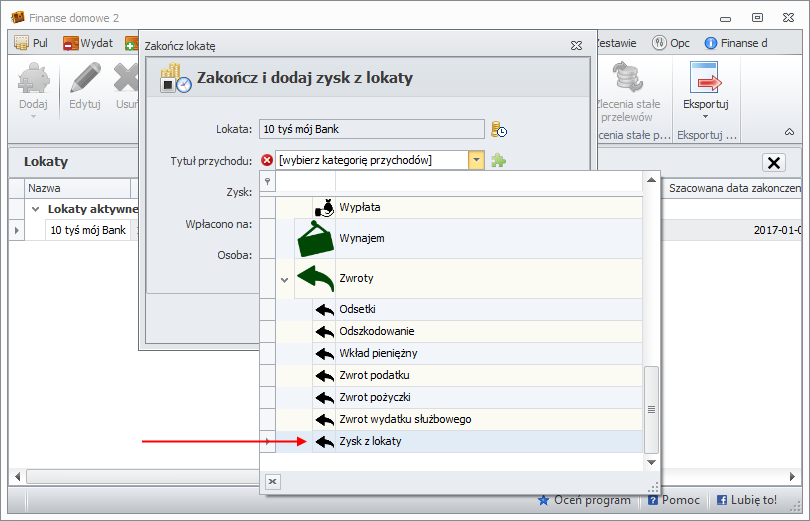Viewport: 810px width, 521px height.
Task: Click the Wynajem category icon
Action: (x=317, y=239)
